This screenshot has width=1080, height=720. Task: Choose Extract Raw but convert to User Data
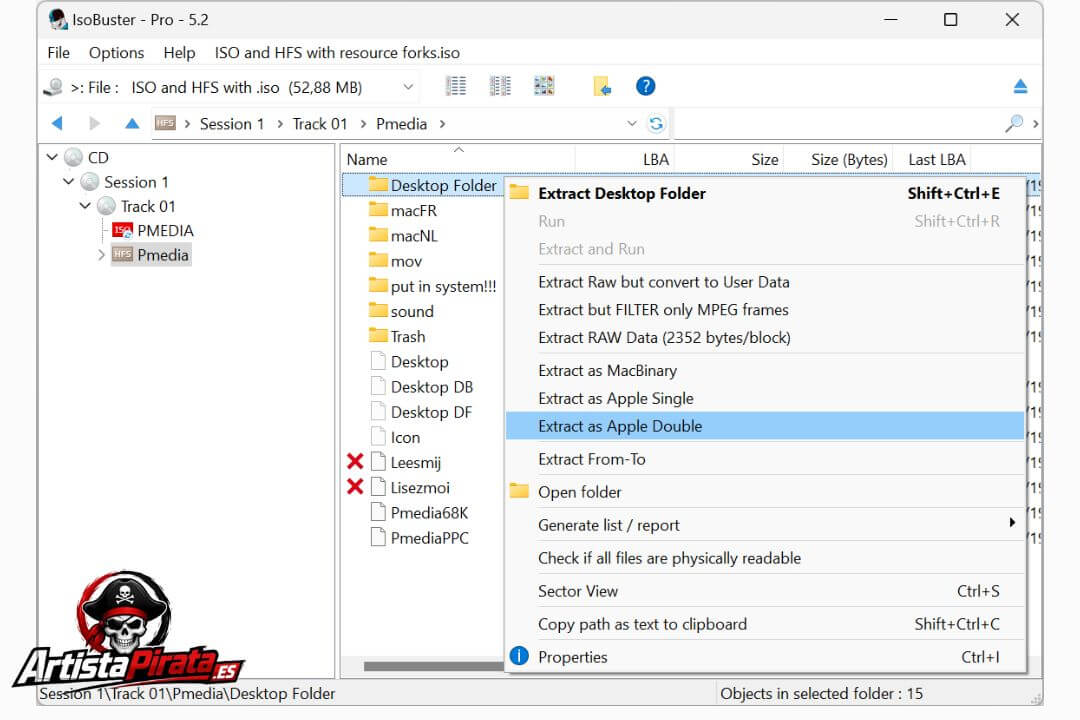[x=765, y=282]
